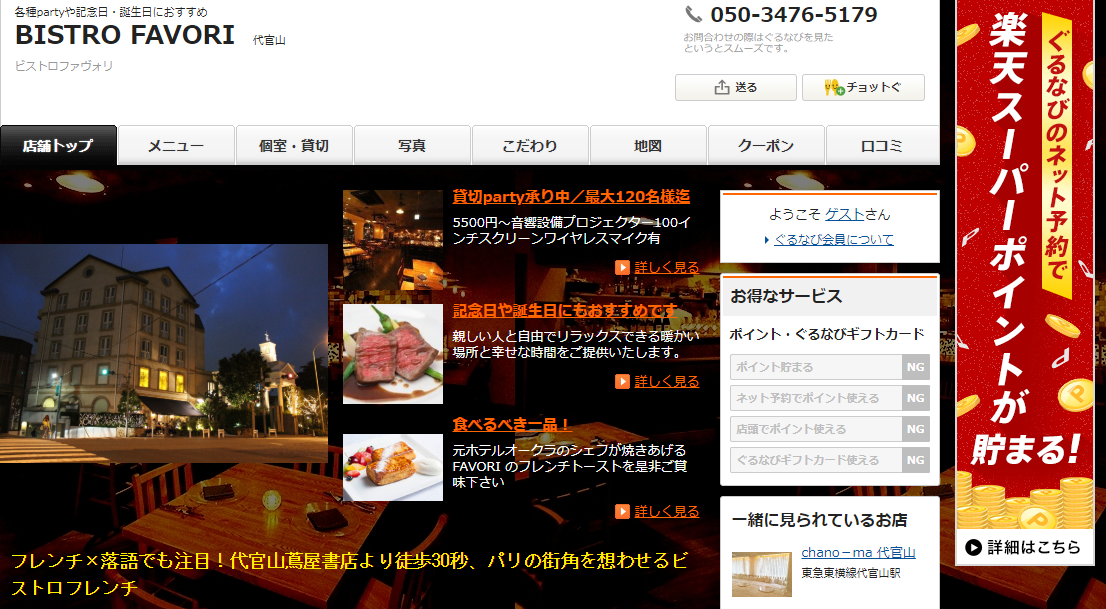The width and height of the screenshot is (1106, 609).
Task: Click the chano-ma 代官山 restaurant link
Action: pos(858,553)
